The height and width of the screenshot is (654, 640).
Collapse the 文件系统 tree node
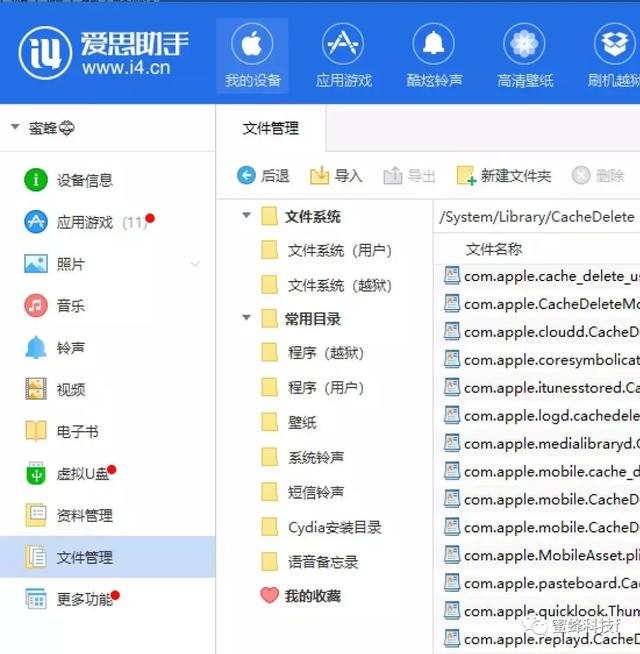coord(247,215)
